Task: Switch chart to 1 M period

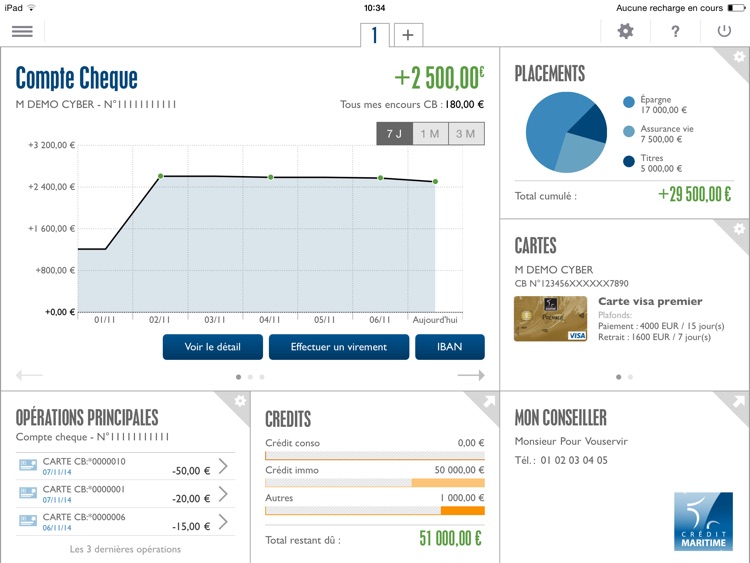Action: click(x=430, y=133)
